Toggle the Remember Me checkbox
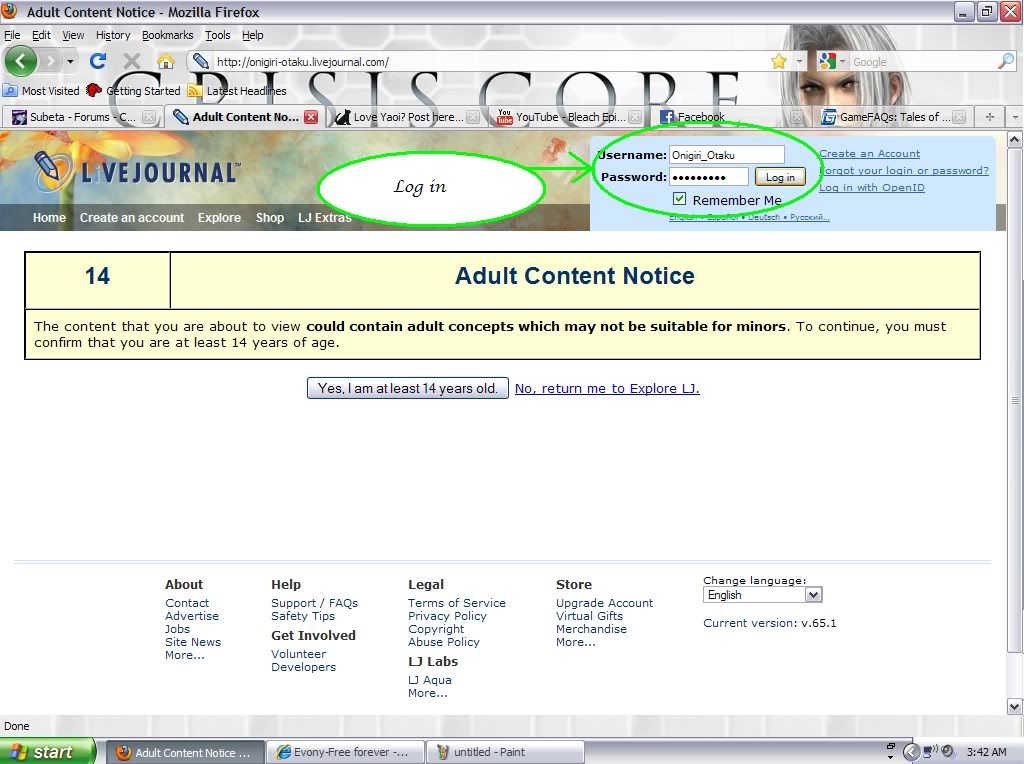The width and height of the screenshot is (1024, 764). (679, 199)
